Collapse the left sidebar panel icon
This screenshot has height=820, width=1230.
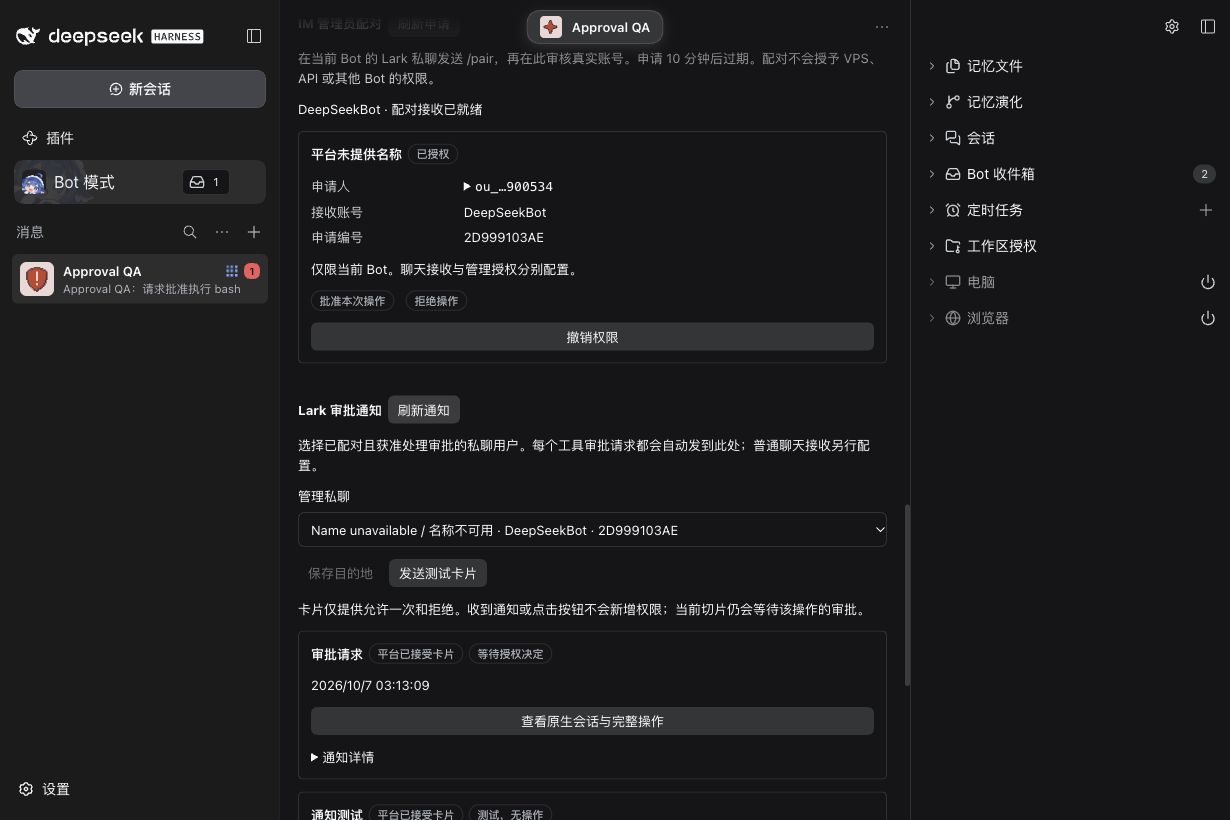[x=254, y=36]
